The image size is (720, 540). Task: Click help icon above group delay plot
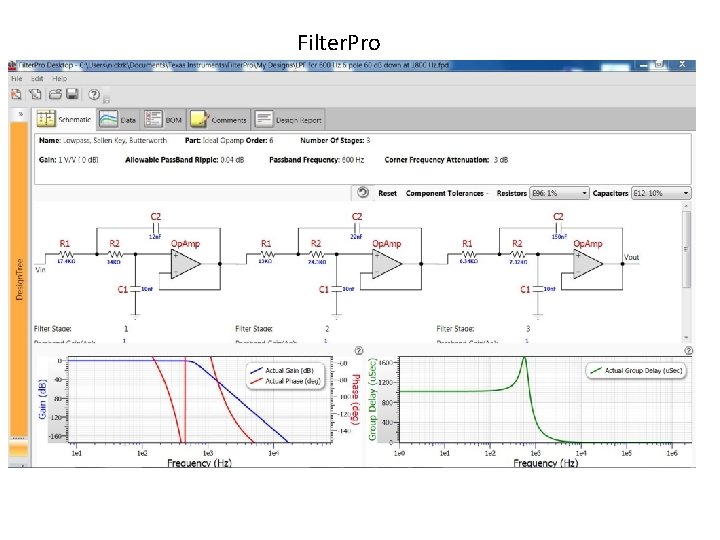coord(688,350)
